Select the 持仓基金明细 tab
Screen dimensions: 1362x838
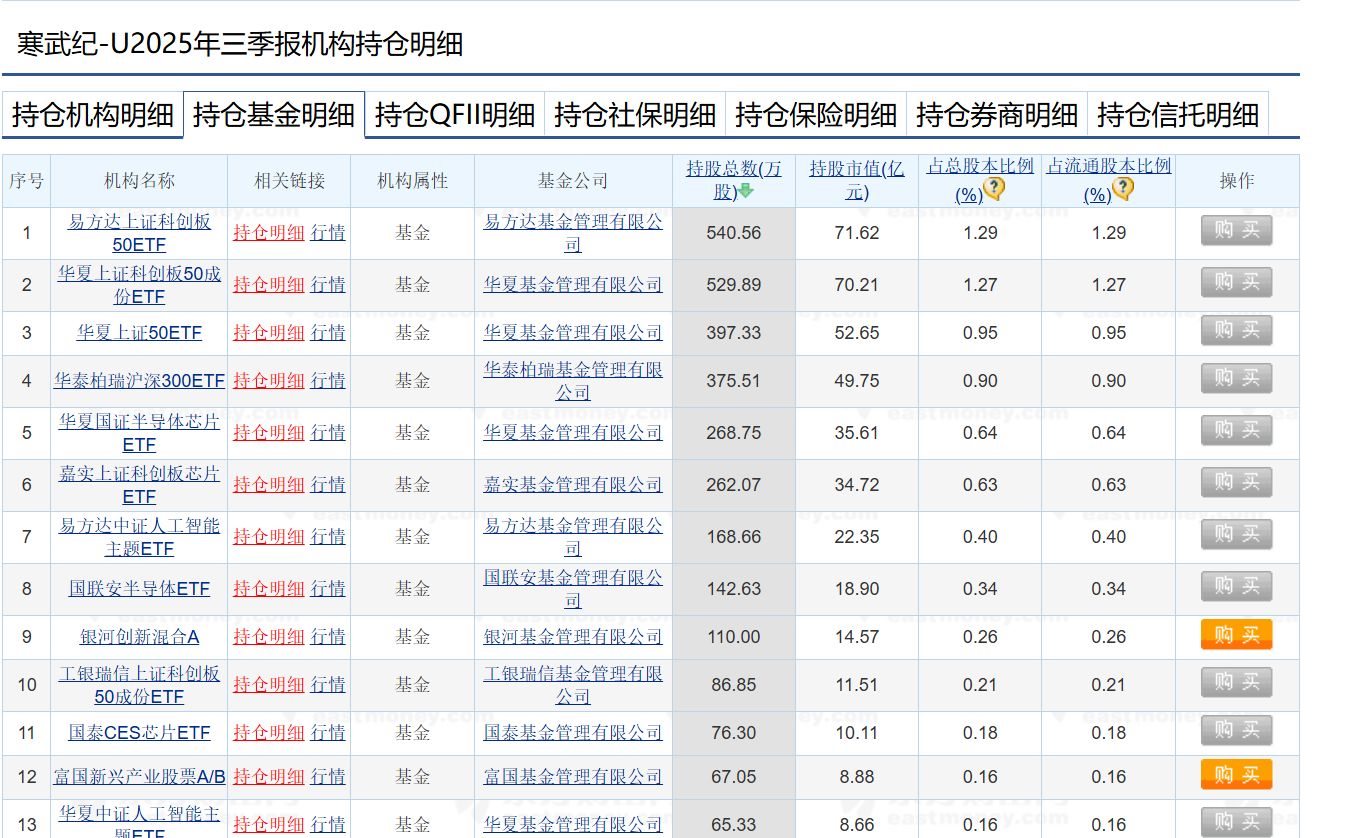coord(274,115)
